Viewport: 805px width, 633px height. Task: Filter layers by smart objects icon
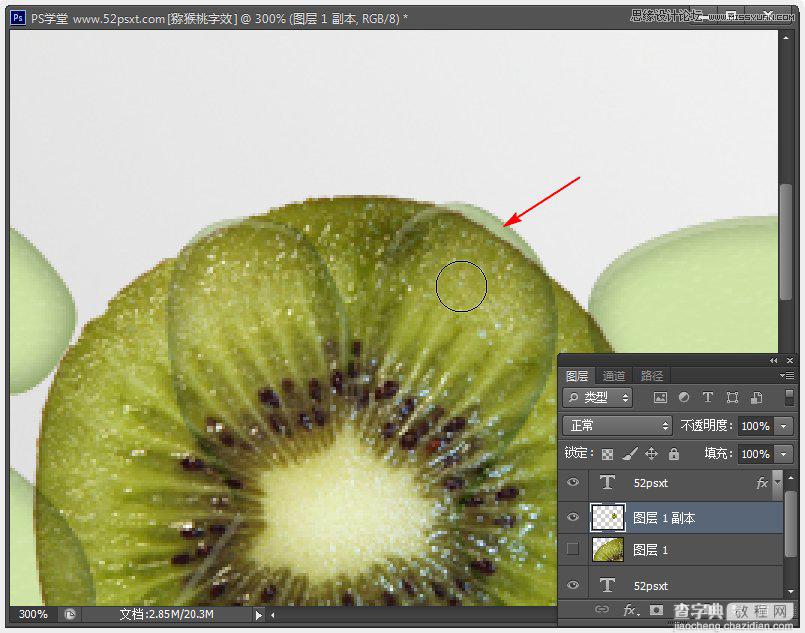click(x=756, y=397)
